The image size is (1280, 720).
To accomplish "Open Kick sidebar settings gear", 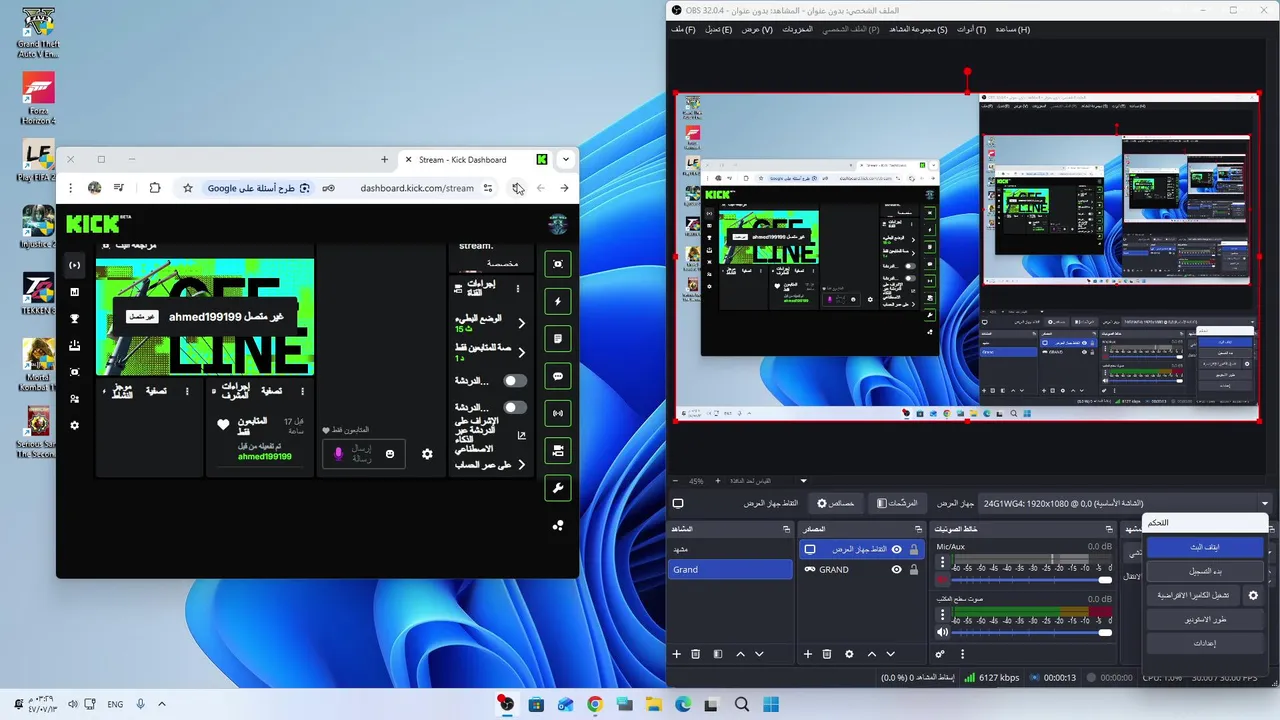I will click(x=74, y=425).
